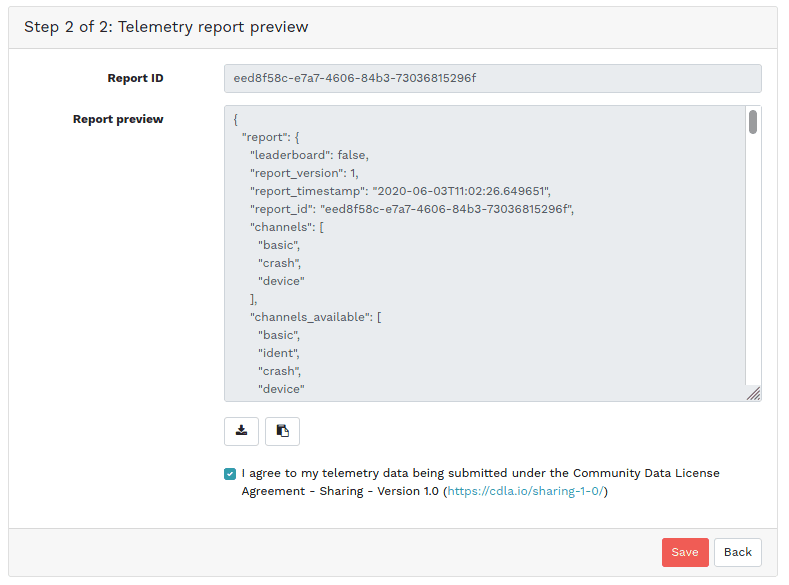Click the Report ID label

(135, 78)
